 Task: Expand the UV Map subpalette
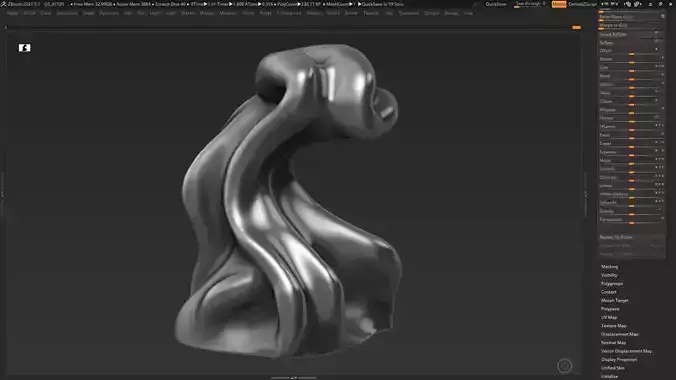609,317
